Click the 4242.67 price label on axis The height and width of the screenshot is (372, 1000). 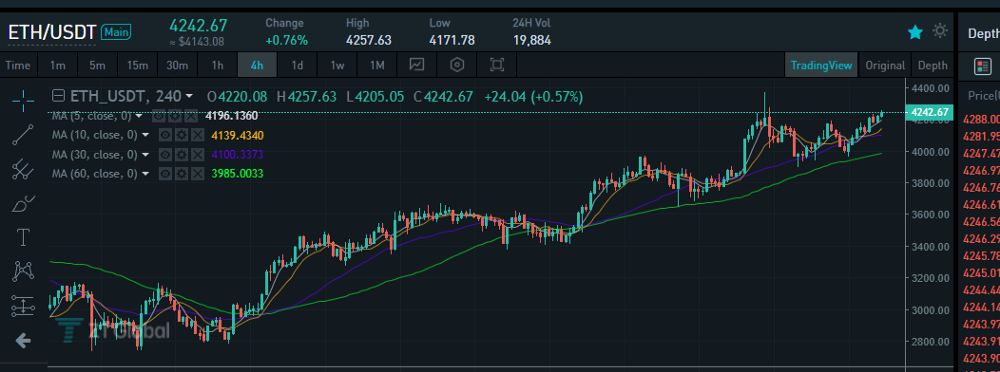pos(929,112)
